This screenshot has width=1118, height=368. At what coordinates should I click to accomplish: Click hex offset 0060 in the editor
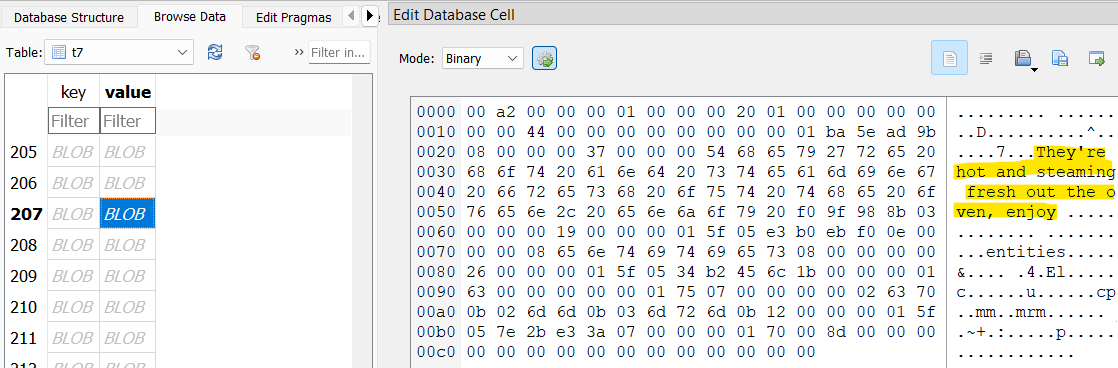(436, 232)
